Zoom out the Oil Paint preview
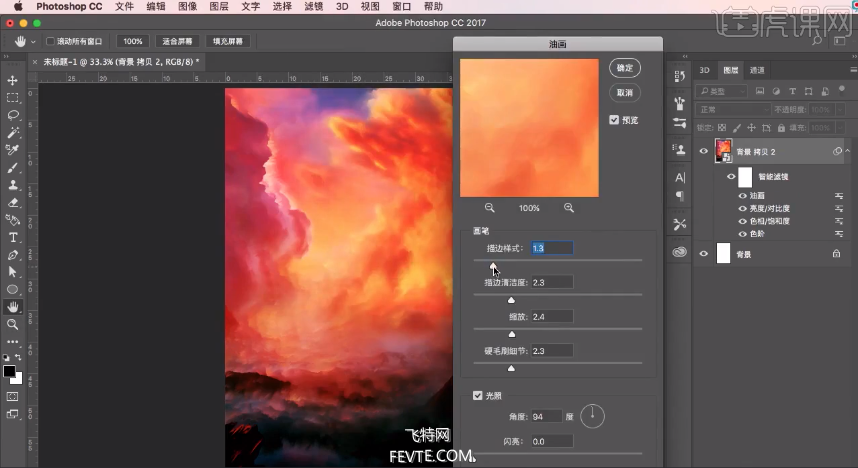 (x=490, y=208)
